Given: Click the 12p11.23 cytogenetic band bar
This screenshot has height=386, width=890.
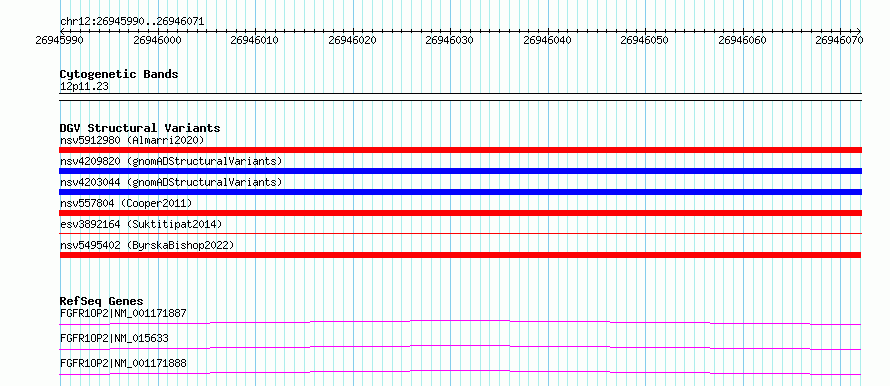Looking at the screenshot, I should (x=460, y=97).
